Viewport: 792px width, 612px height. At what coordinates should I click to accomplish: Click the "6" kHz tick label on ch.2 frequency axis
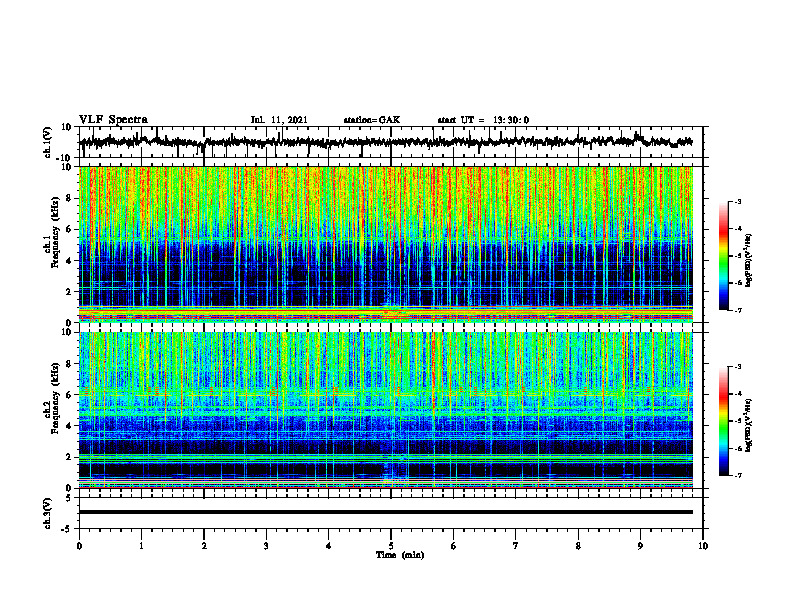[x=70, y=395]
